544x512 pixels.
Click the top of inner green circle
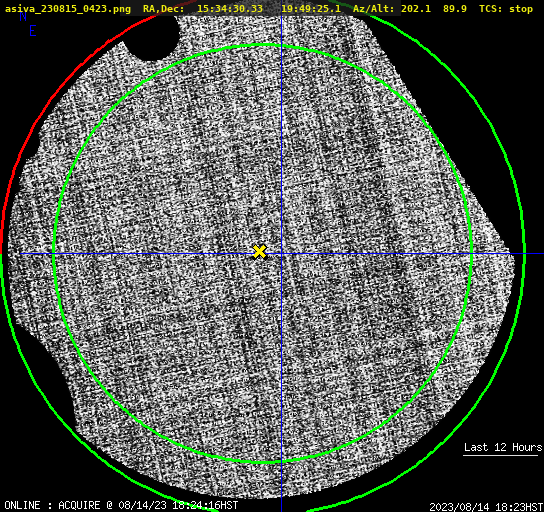[264, 45]
